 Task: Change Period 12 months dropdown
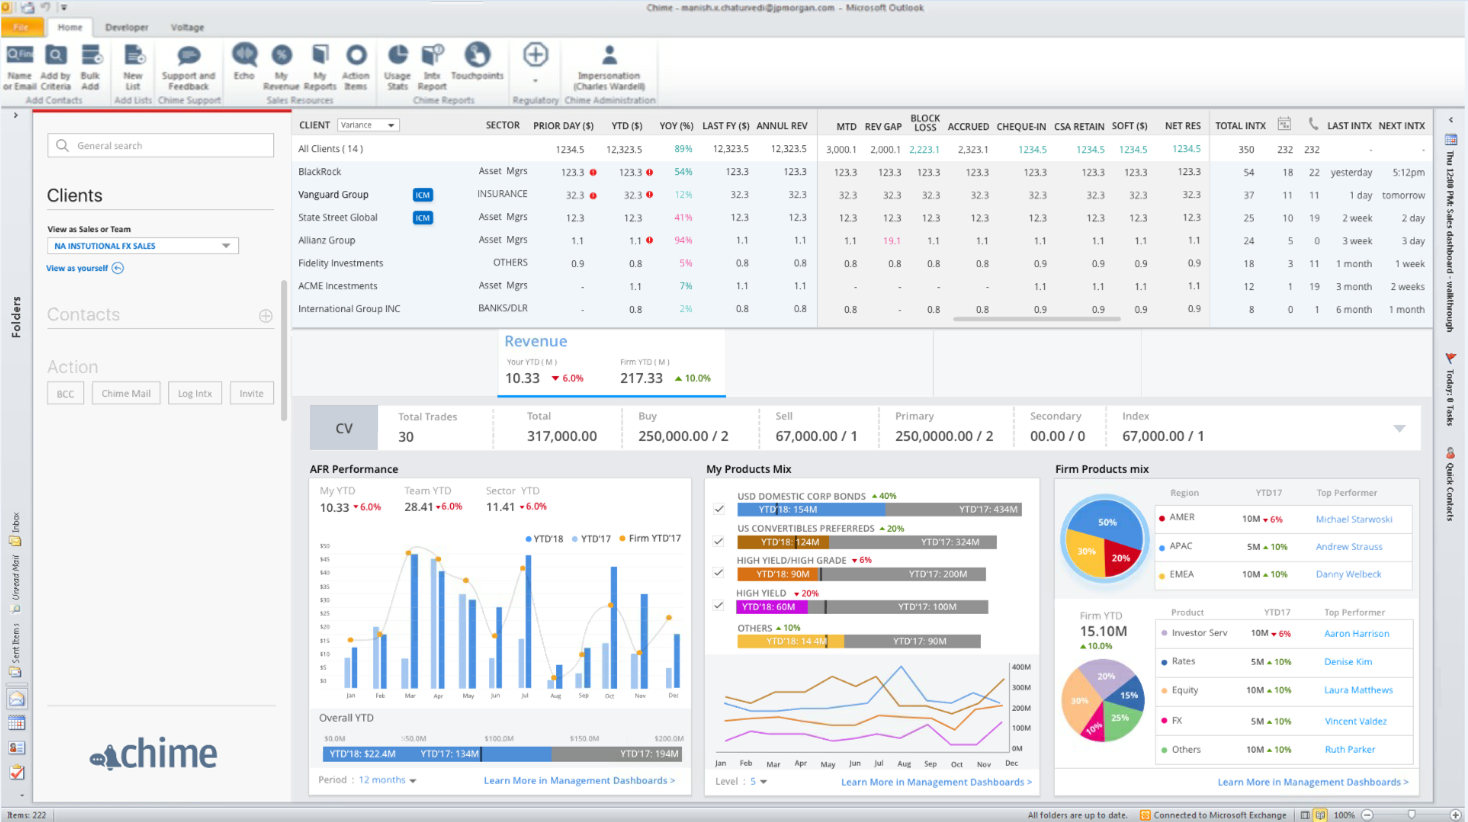(x=387, y=780)
